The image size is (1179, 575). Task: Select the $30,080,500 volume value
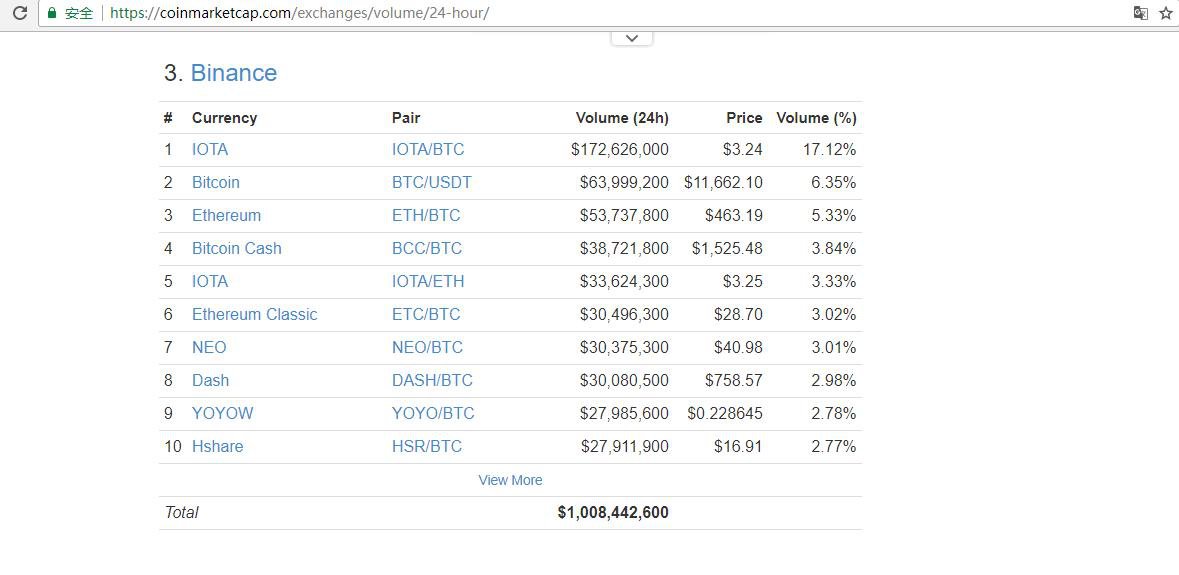(x=624, y=380)
